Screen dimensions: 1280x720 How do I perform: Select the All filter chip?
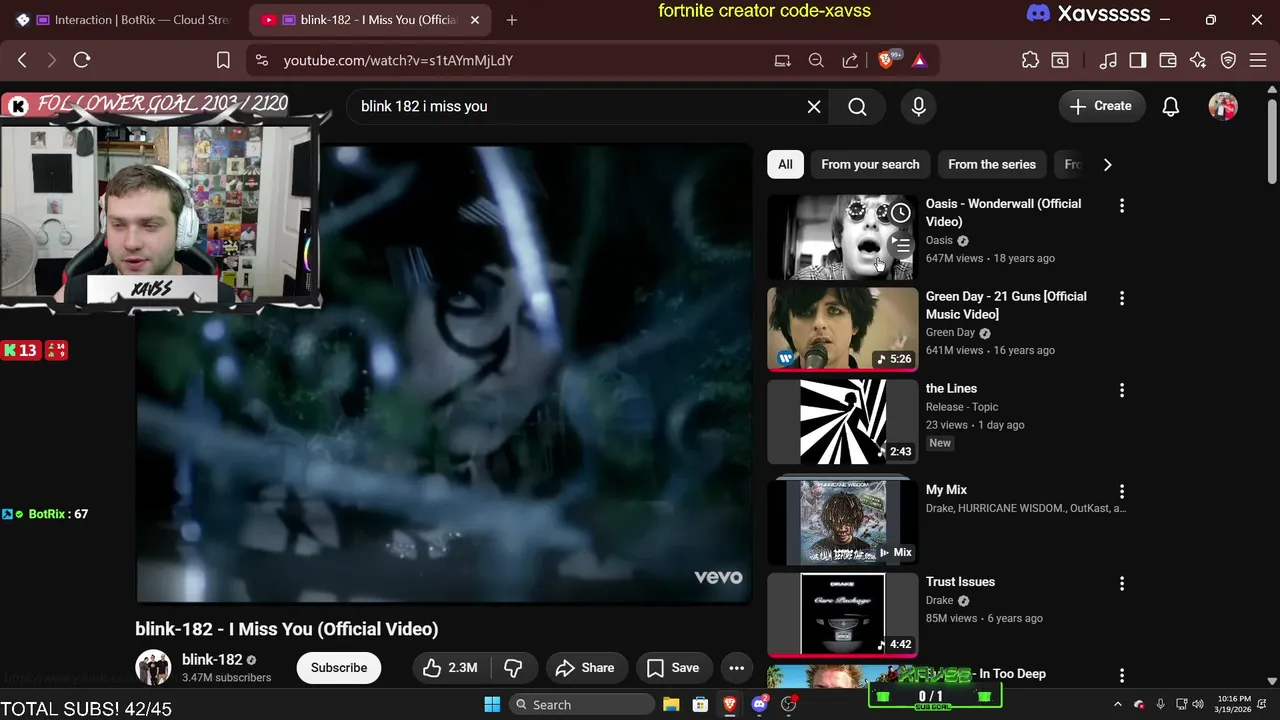point(785,164)
